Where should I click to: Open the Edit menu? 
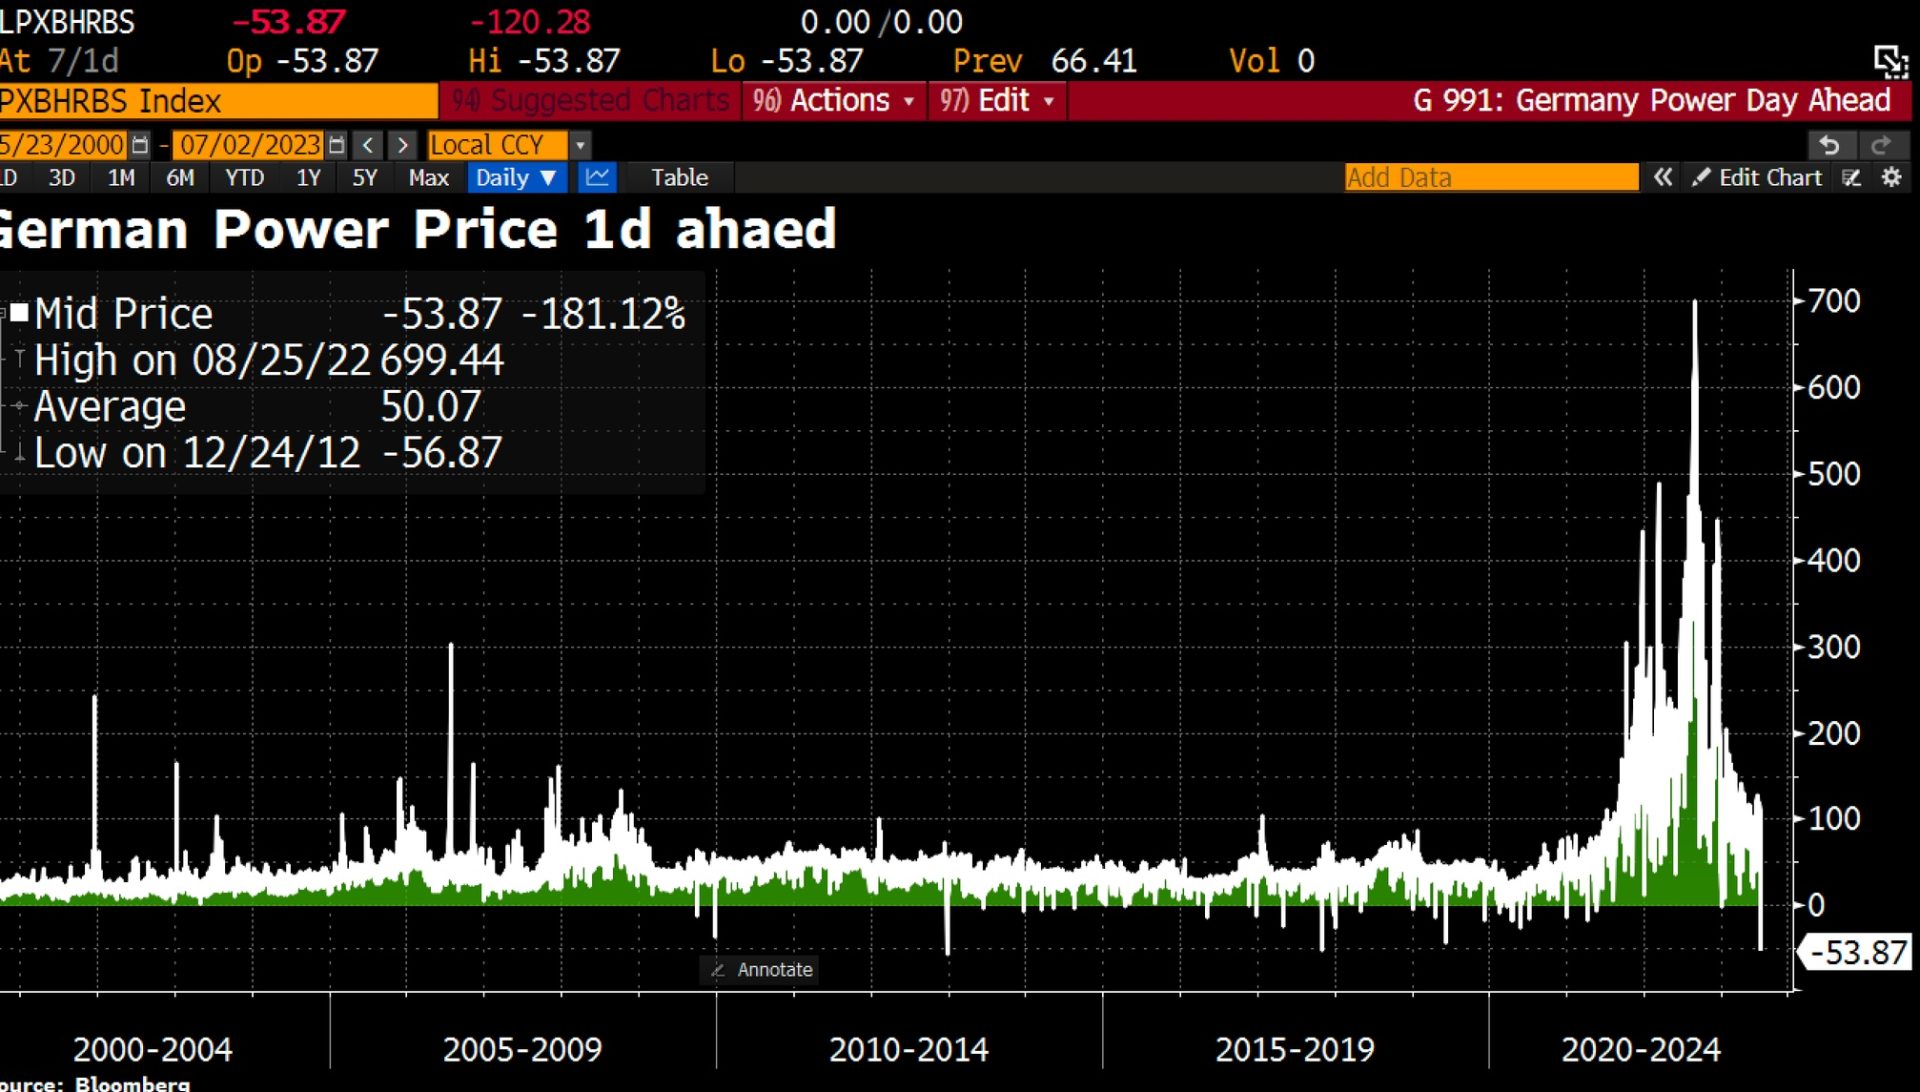(x=998, y=100)
